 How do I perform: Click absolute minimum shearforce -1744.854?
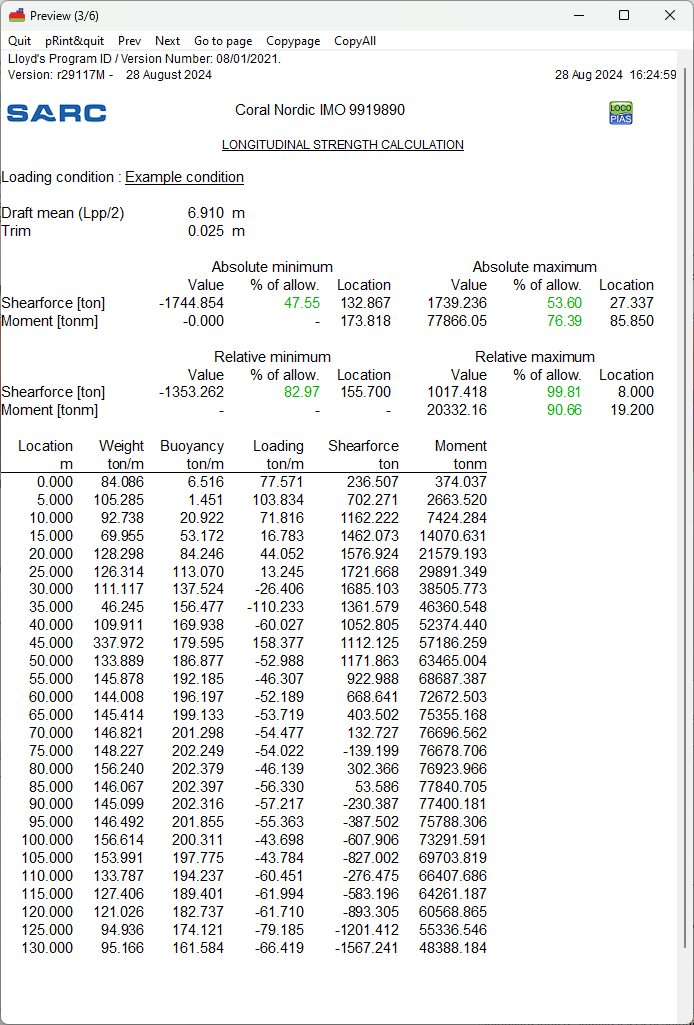191,303
